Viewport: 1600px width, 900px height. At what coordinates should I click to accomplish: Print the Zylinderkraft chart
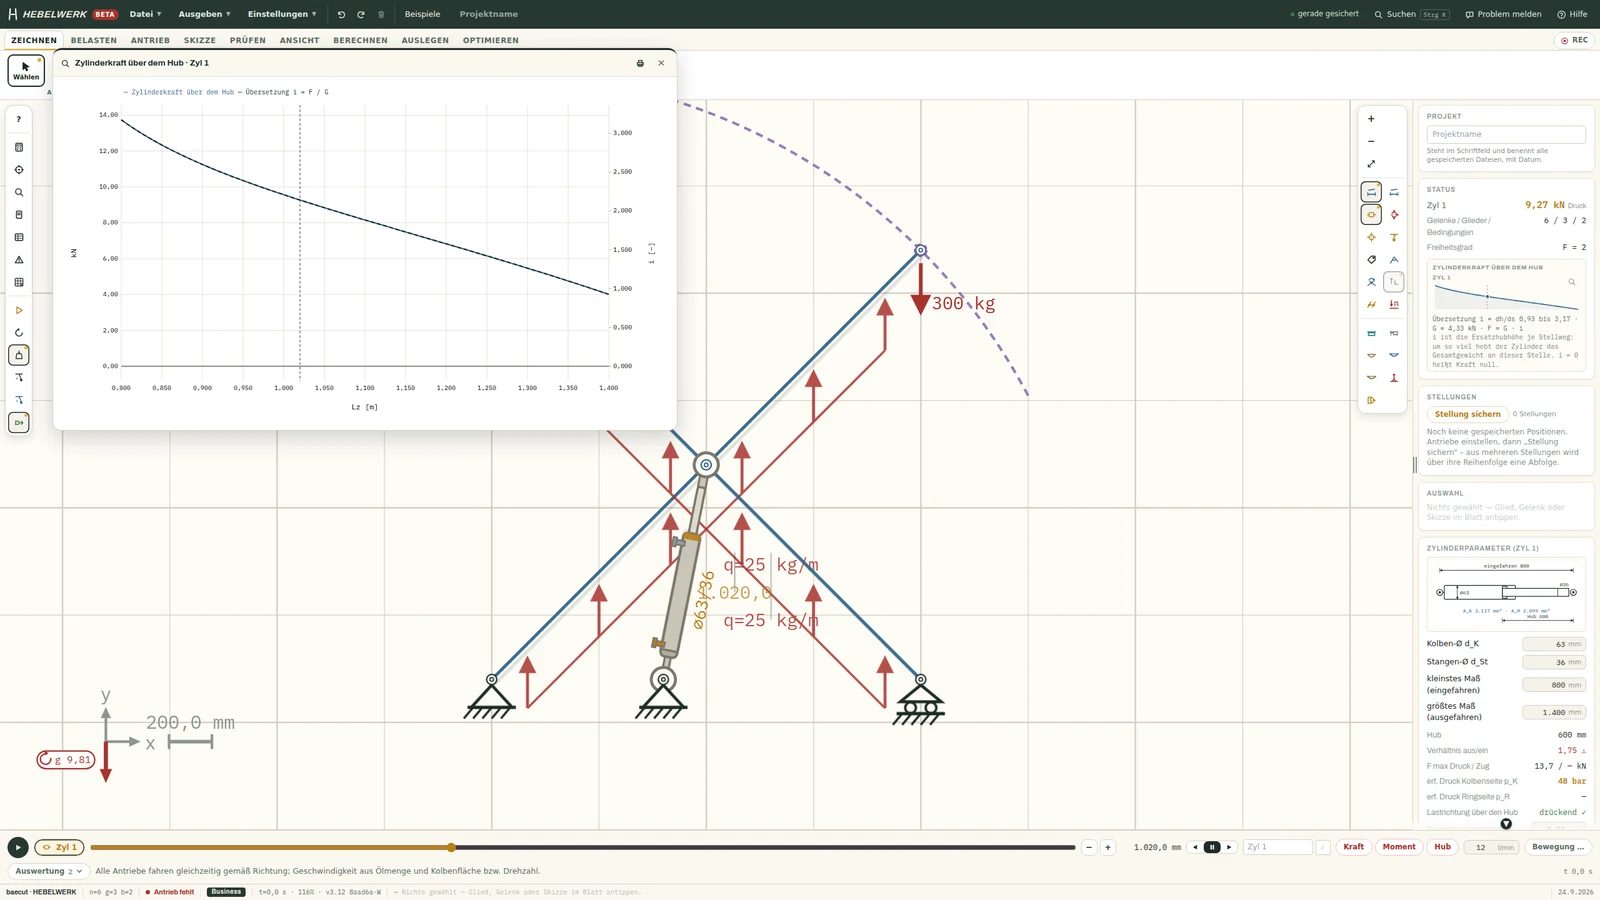(640, 63)
